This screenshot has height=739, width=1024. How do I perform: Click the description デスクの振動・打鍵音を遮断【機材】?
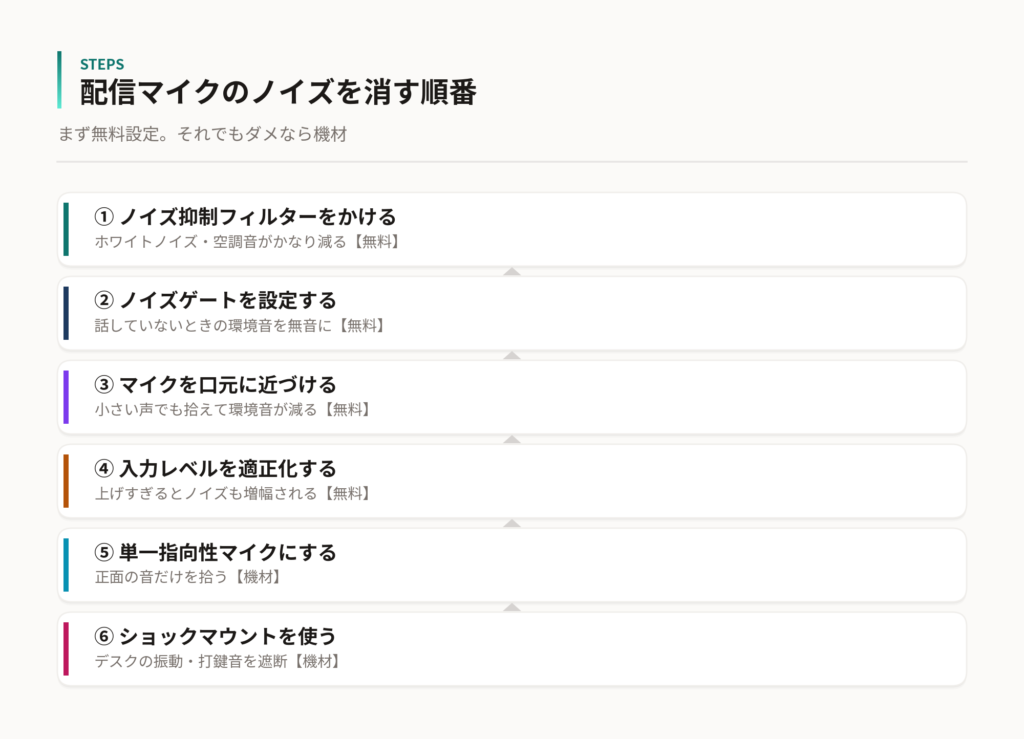[219, 661]
